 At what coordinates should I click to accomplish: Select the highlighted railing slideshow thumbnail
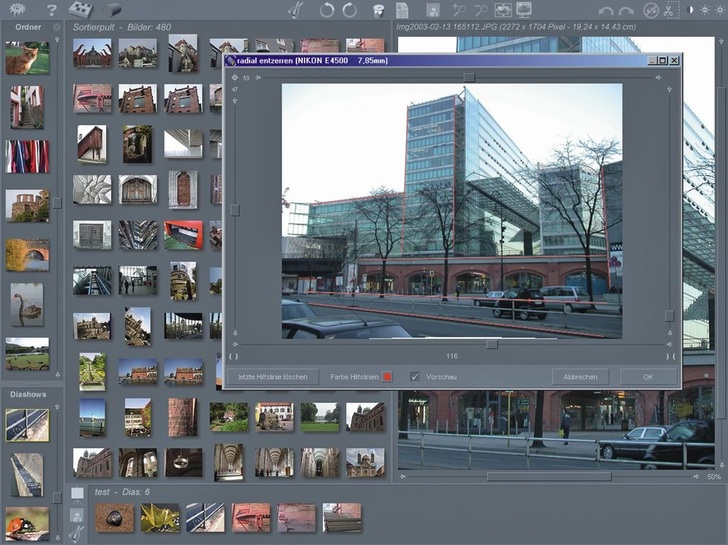pyautogui.click(x=27, y=425)
